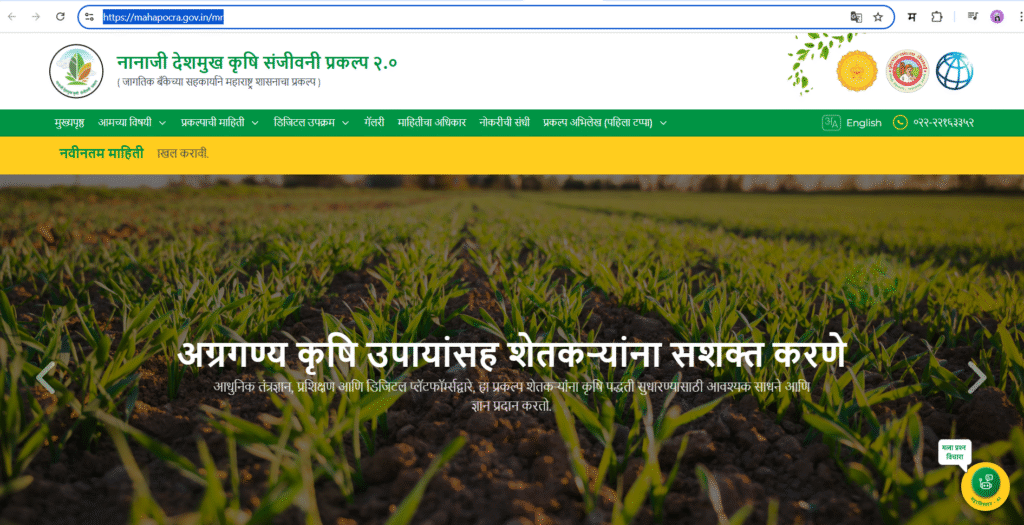Click the Maharashtra government emblem logo
Viewport: 1024px width, 525px height.
[x=856, y=71]
